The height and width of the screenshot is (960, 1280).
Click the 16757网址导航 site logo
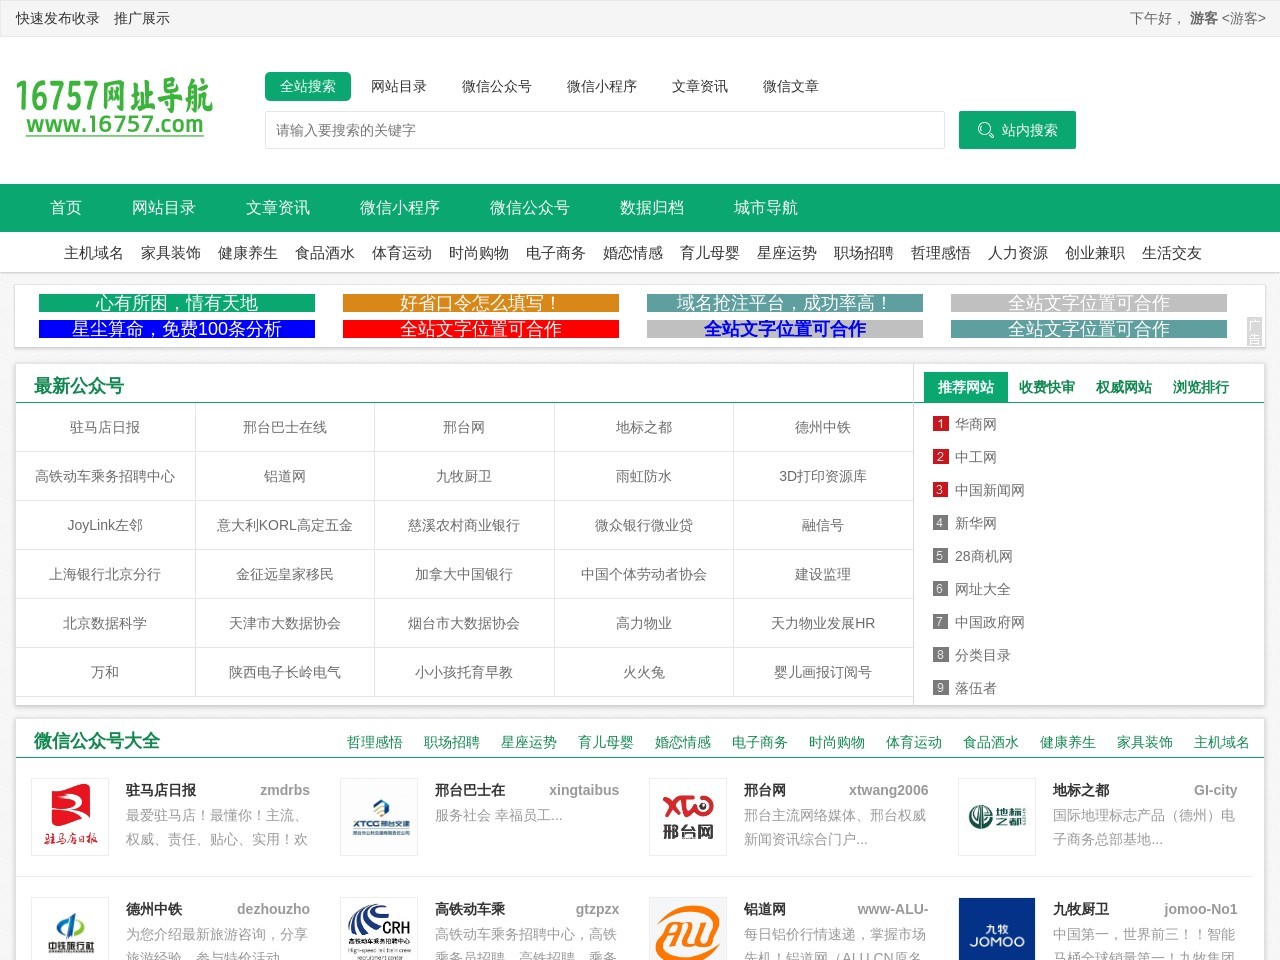pos(114,108)
